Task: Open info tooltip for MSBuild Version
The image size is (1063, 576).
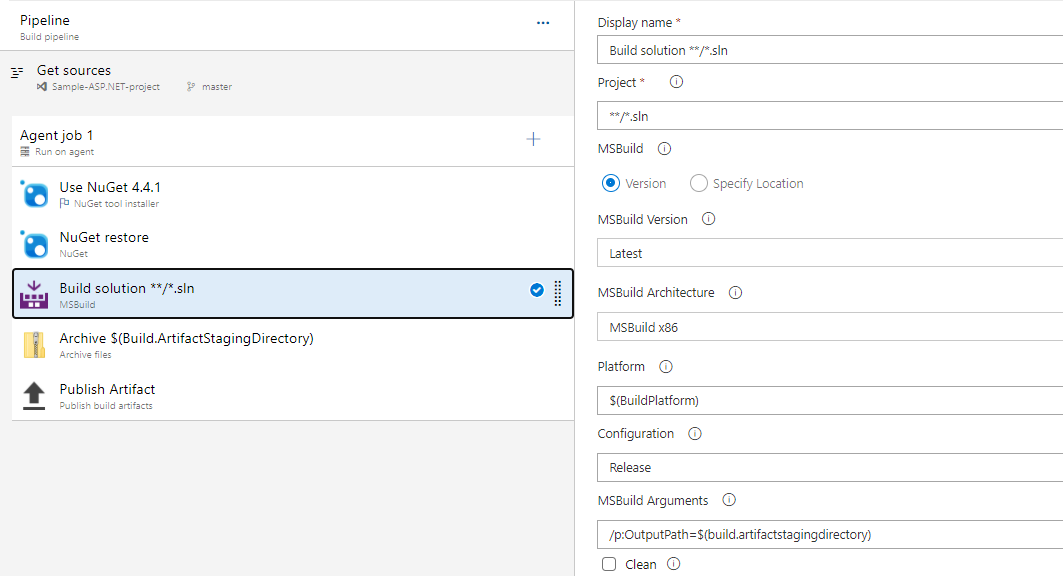Action: point(709,219)
